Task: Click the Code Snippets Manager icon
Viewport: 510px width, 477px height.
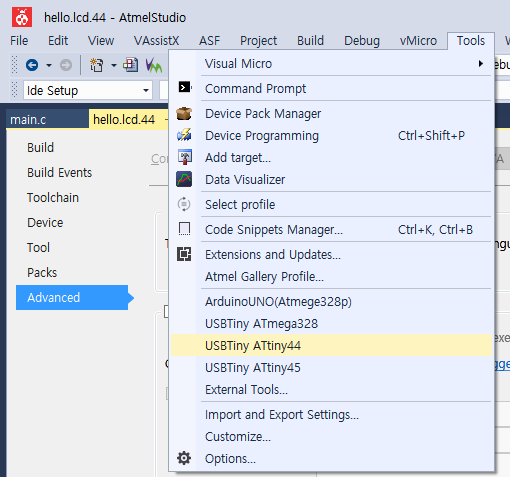Action: click(x=184, y=229)
